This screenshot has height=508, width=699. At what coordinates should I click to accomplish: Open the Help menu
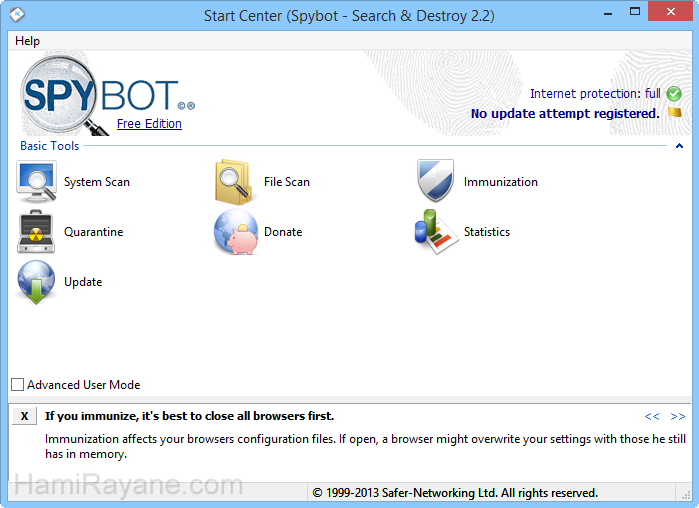(27, 41)
